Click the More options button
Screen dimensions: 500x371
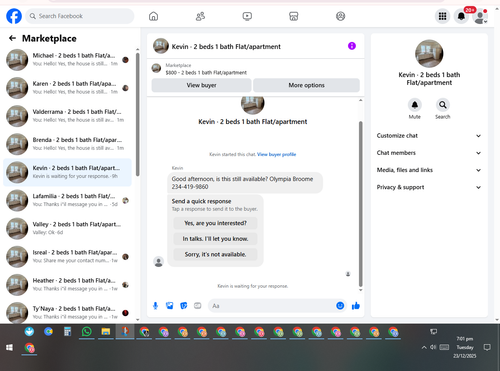(306, 85)
